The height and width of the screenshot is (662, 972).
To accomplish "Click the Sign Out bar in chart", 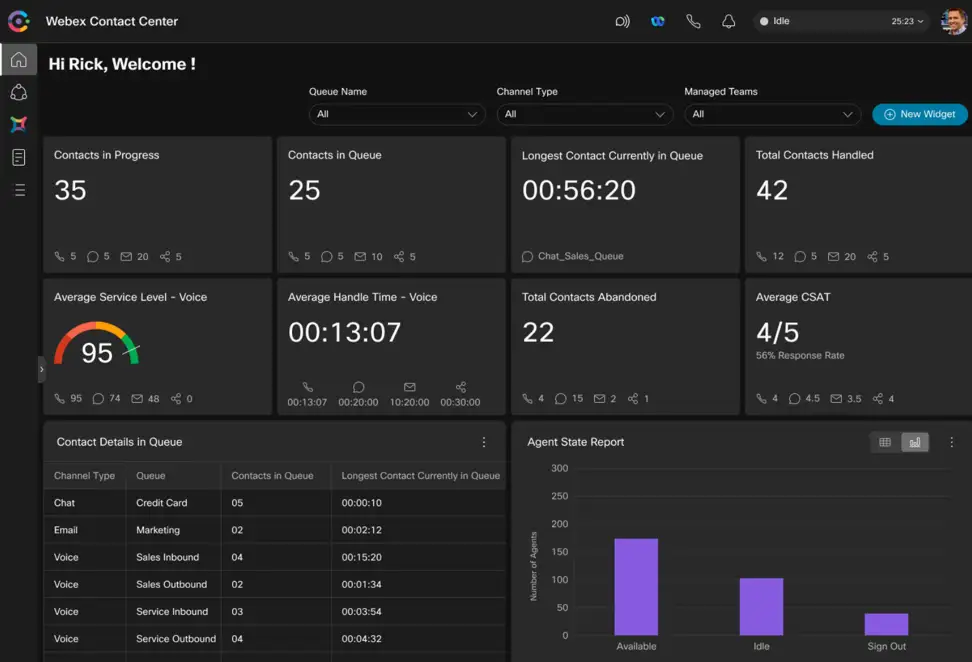I will [886, 624].
